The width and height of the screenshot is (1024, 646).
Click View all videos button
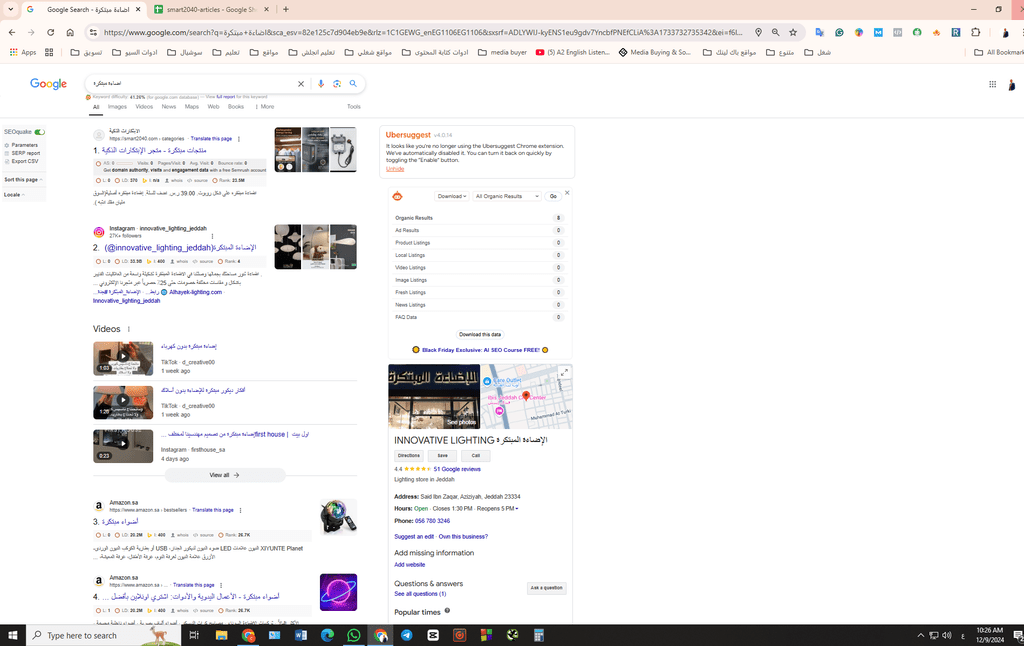[x=225, y=475]
